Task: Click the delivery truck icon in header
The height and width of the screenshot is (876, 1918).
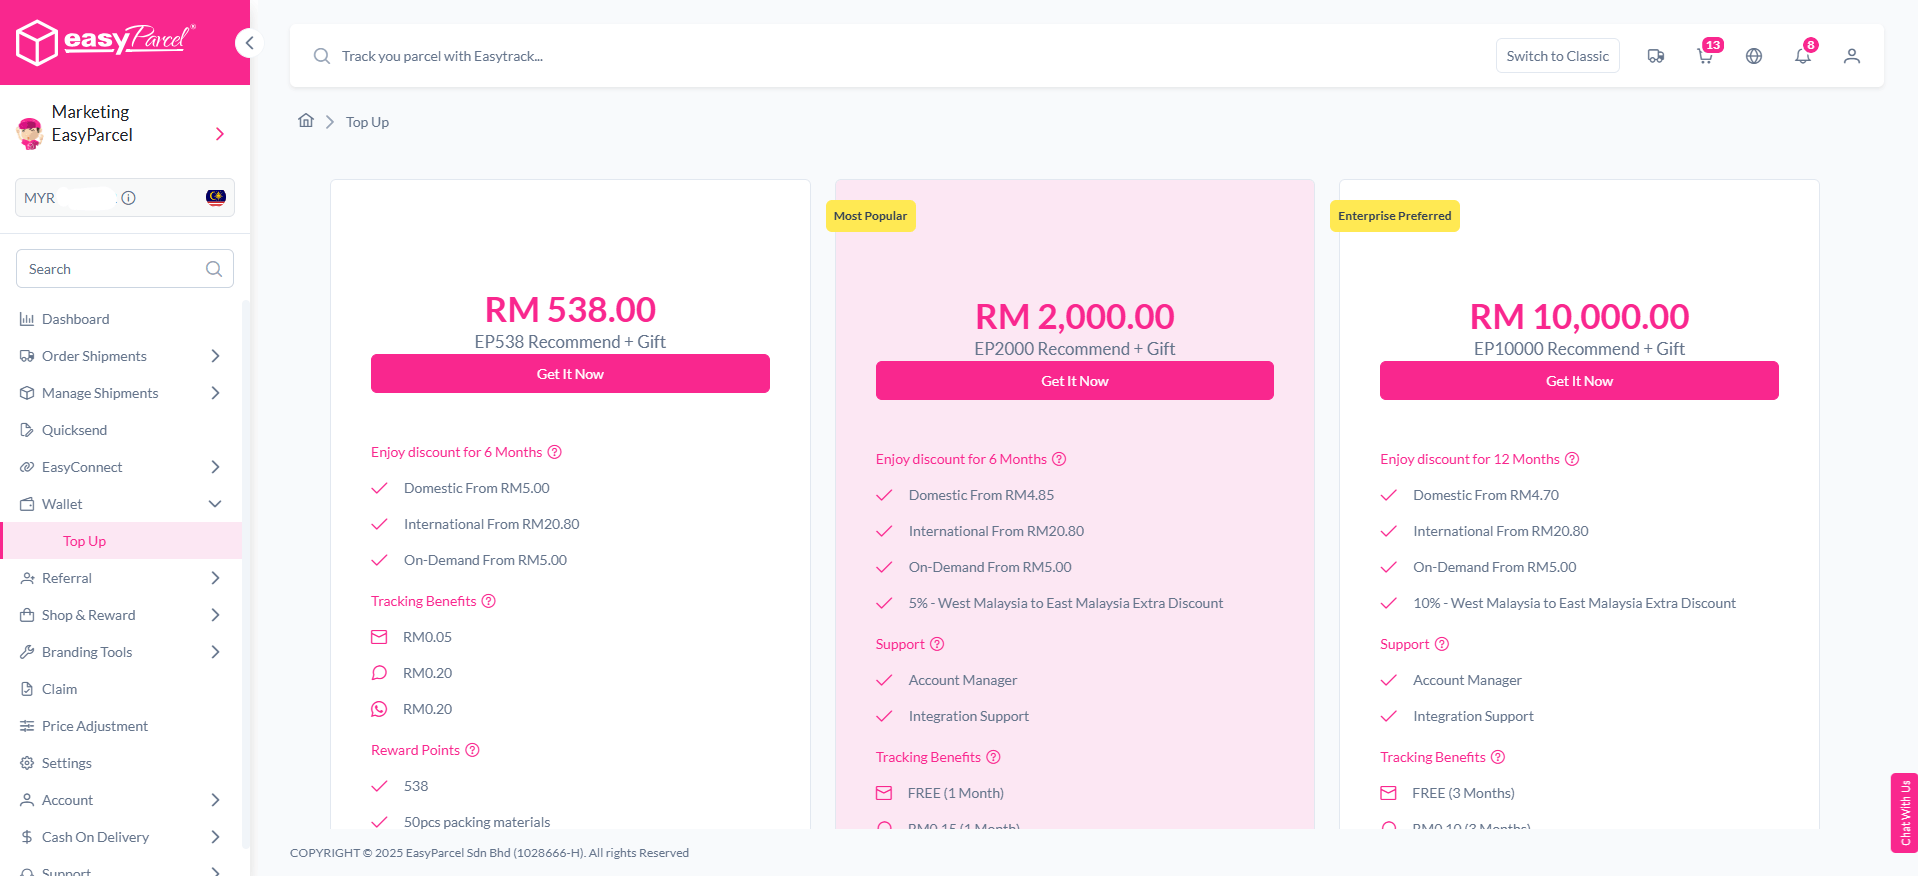Action: point(1655,57)
